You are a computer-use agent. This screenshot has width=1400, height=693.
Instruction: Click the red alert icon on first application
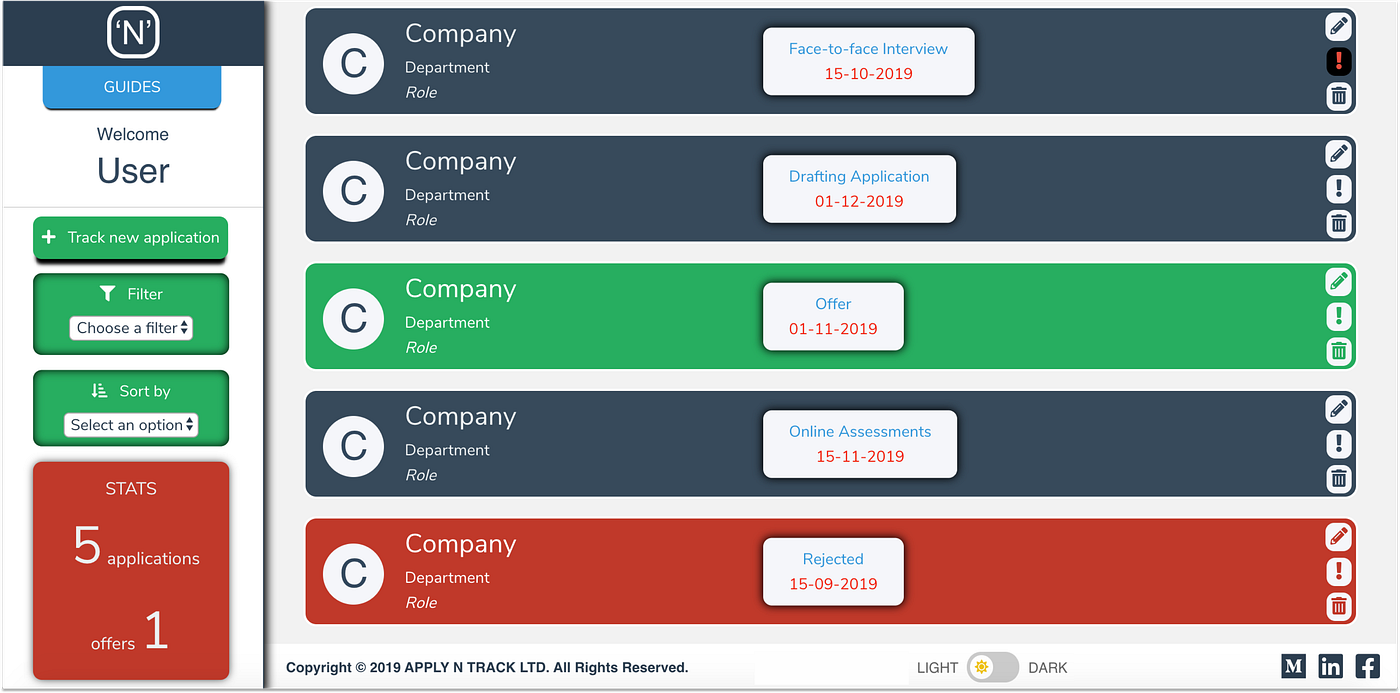click(1338, 61)
